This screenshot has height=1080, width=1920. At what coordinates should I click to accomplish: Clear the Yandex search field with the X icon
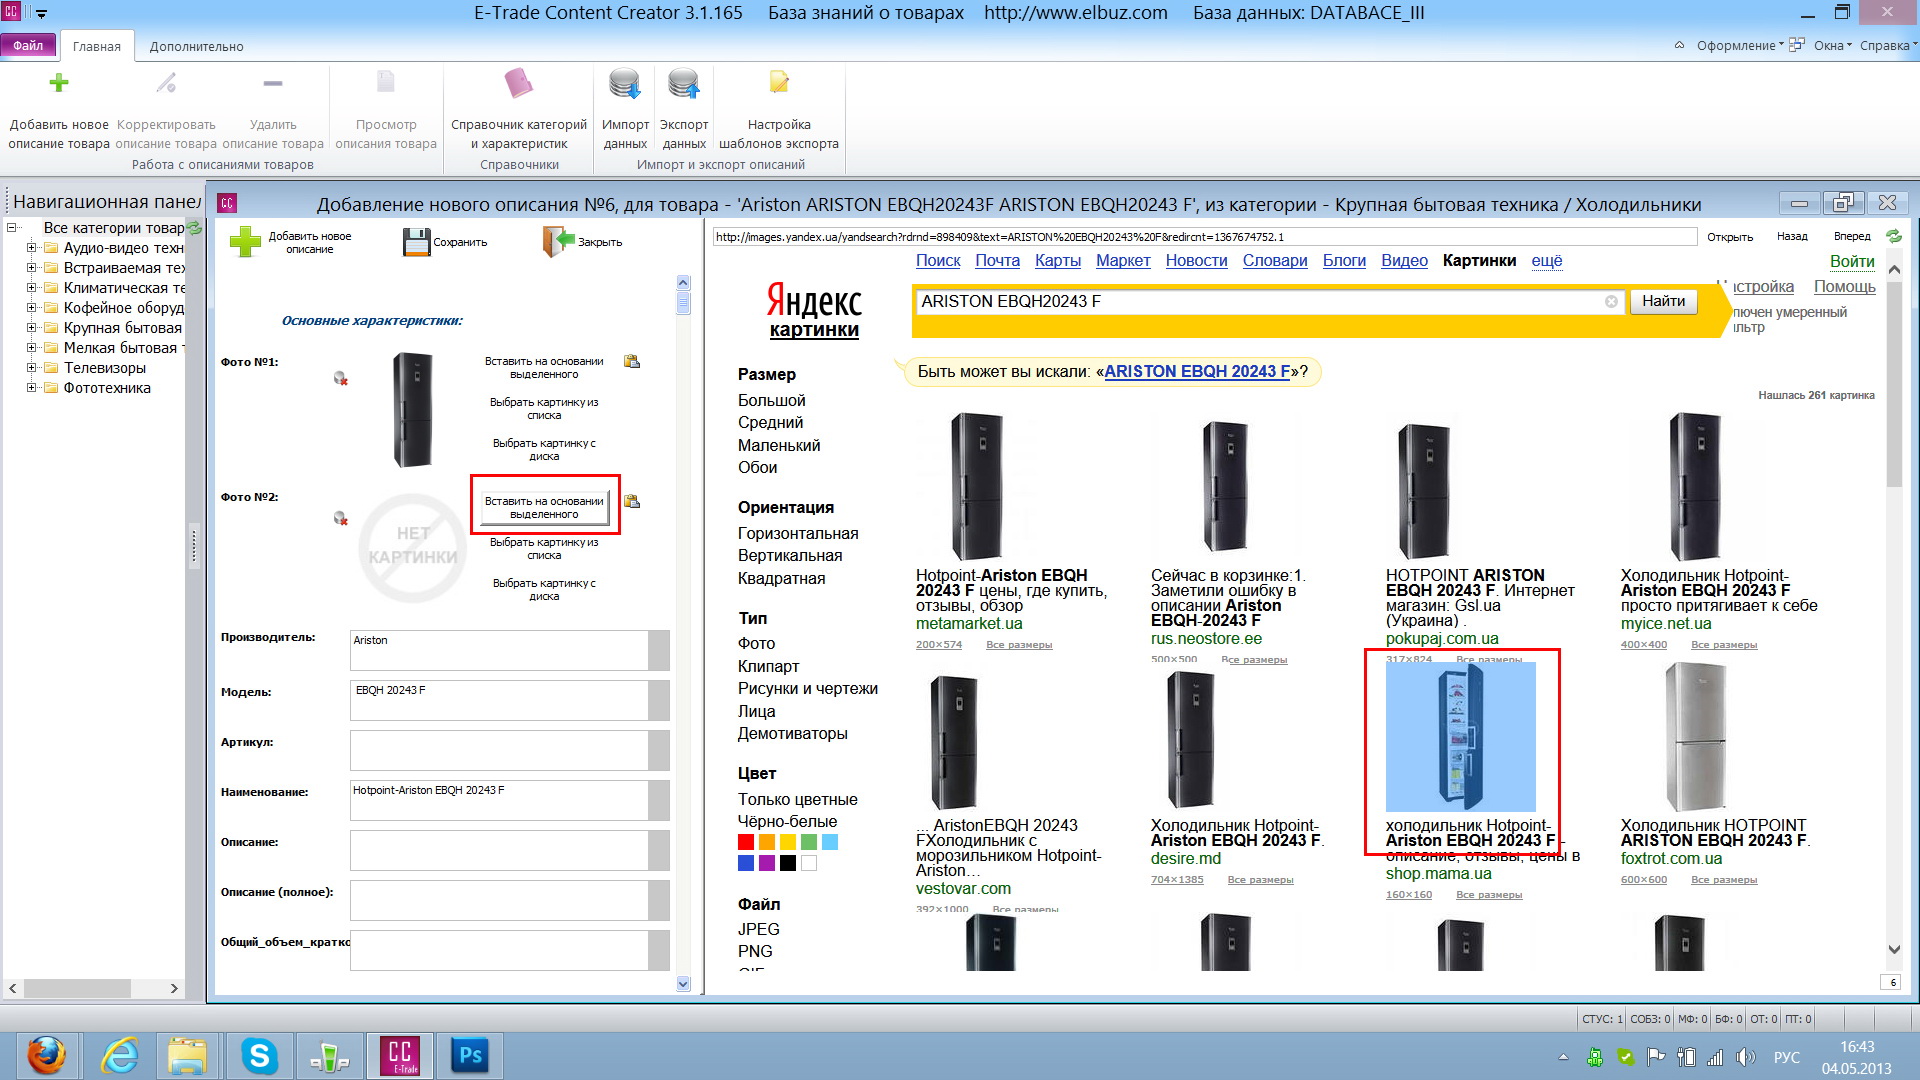point(1611,301)
